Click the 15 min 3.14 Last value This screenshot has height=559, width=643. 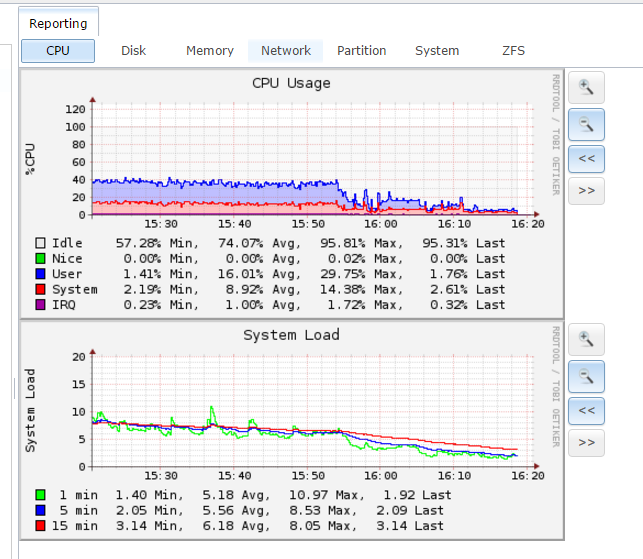pos(410,526)
